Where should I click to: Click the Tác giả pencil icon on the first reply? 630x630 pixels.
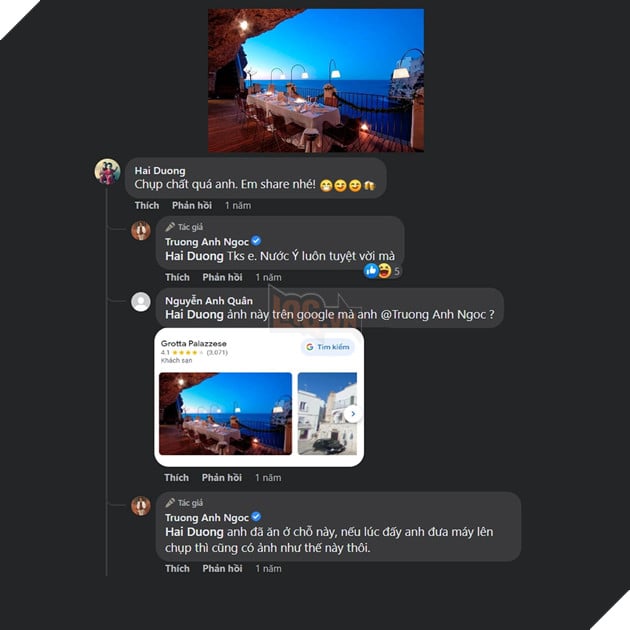pos(170,227)
